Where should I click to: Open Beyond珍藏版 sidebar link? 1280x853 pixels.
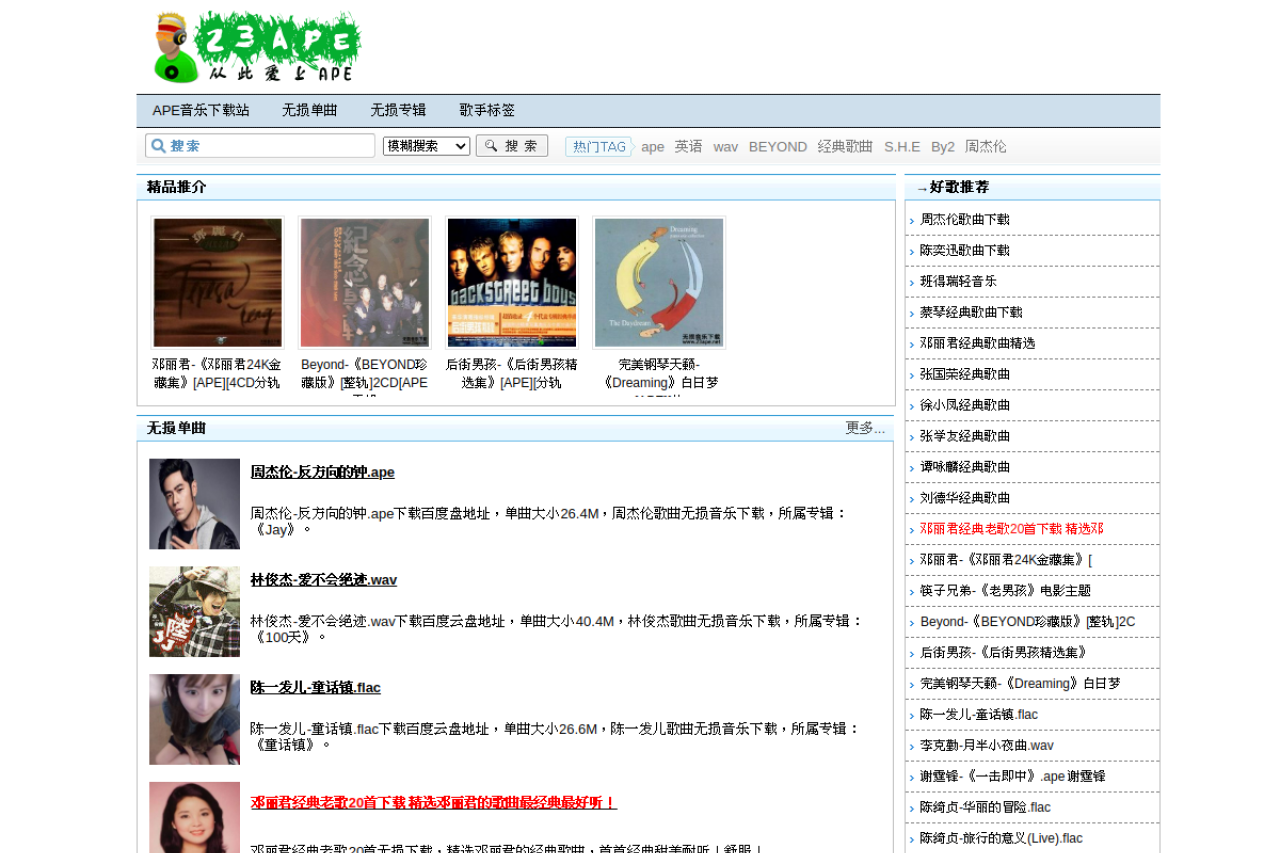point(1028,623)
